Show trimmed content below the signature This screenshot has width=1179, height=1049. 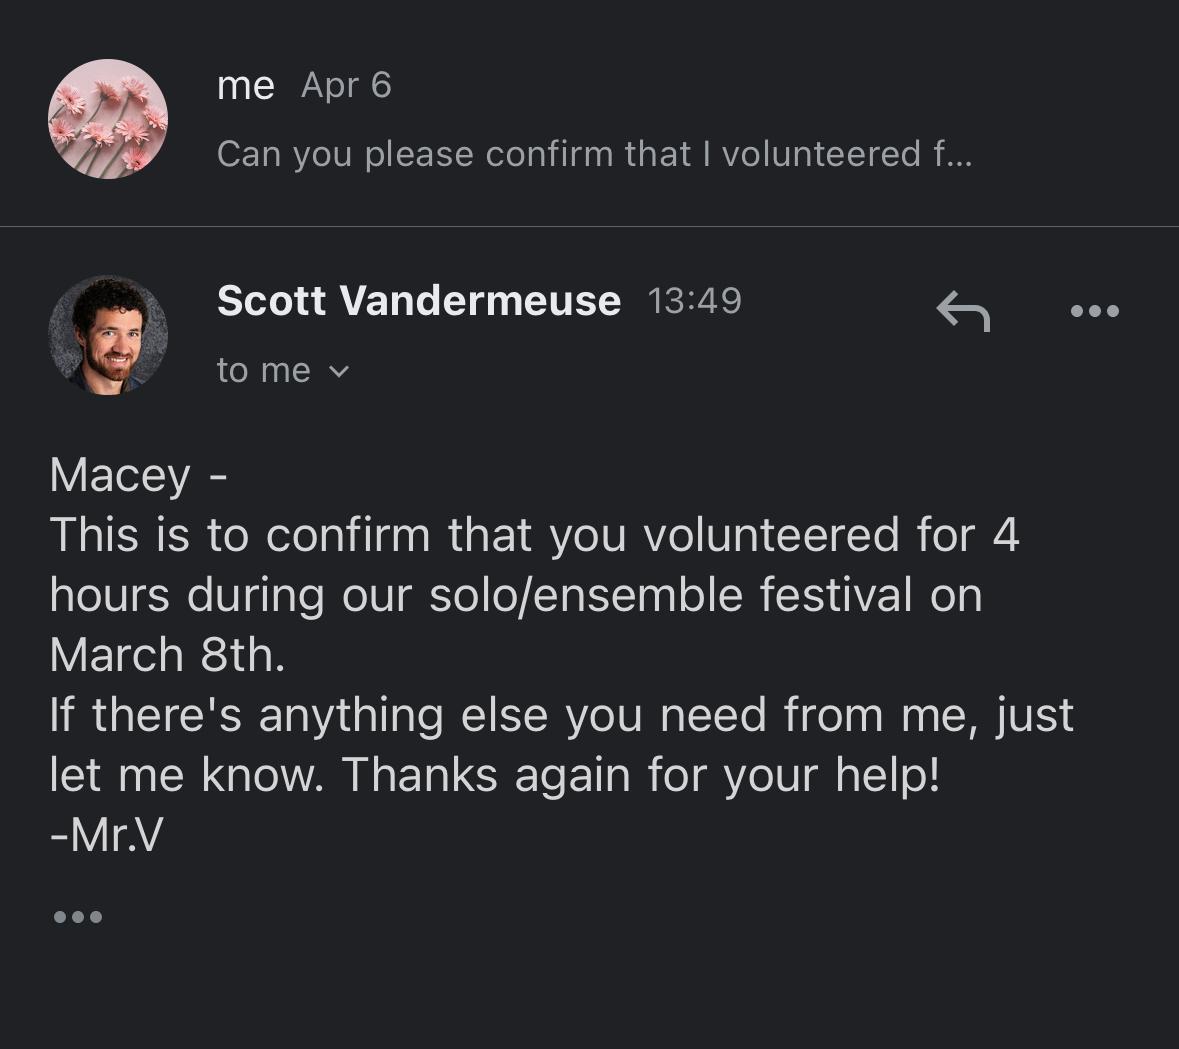78,916
